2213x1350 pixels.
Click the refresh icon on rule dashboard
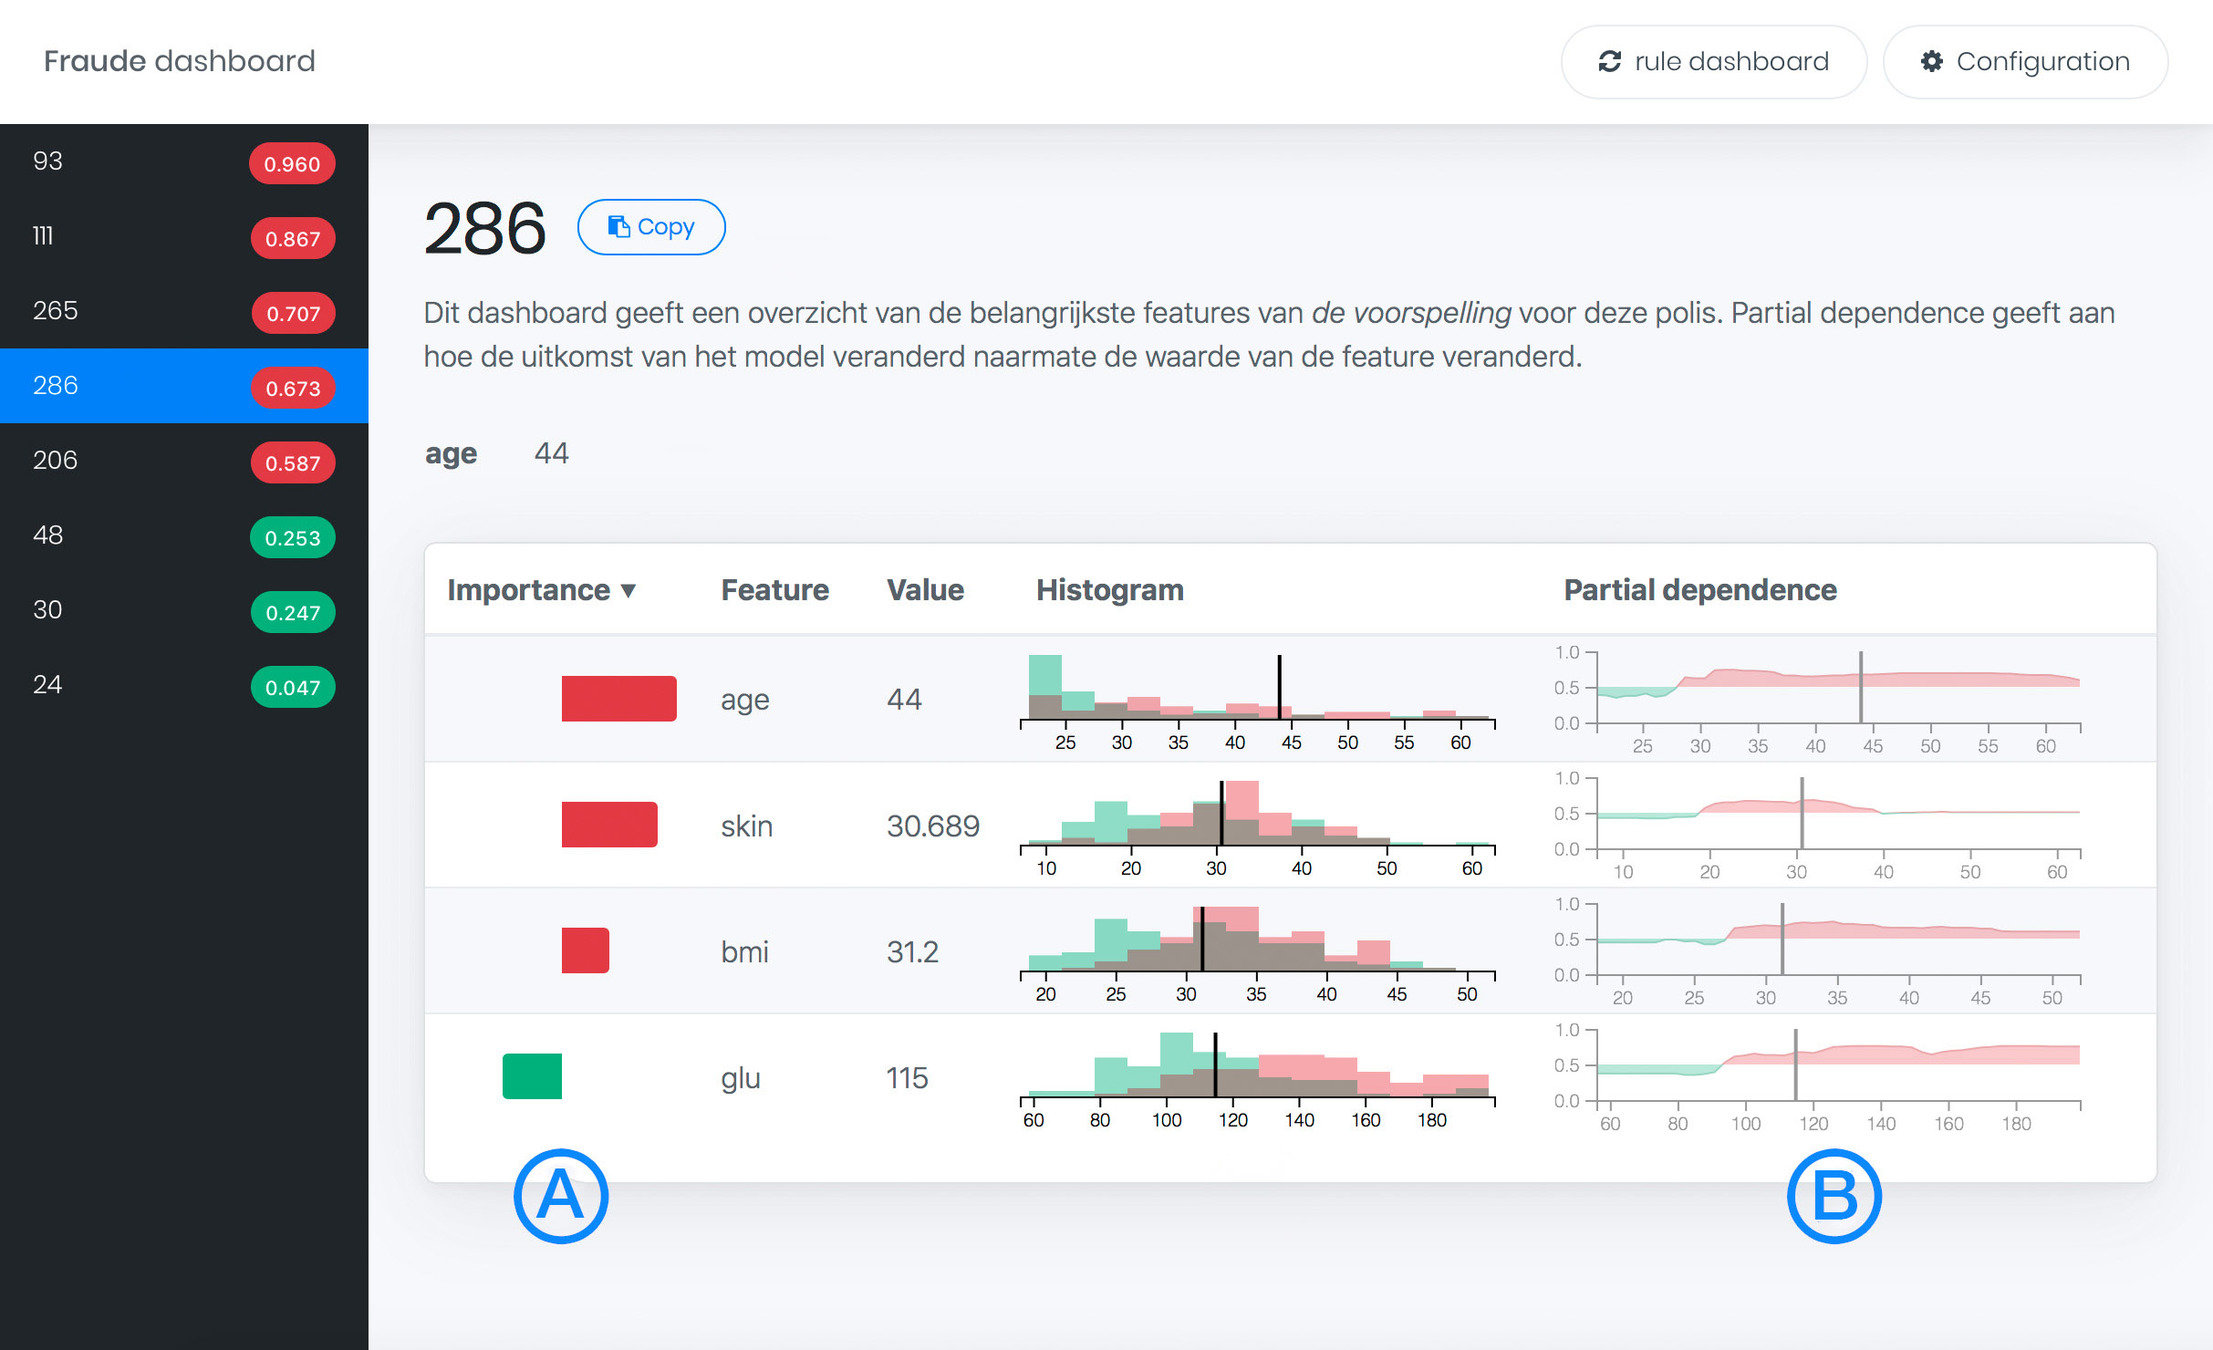(x=1609, y=62)
